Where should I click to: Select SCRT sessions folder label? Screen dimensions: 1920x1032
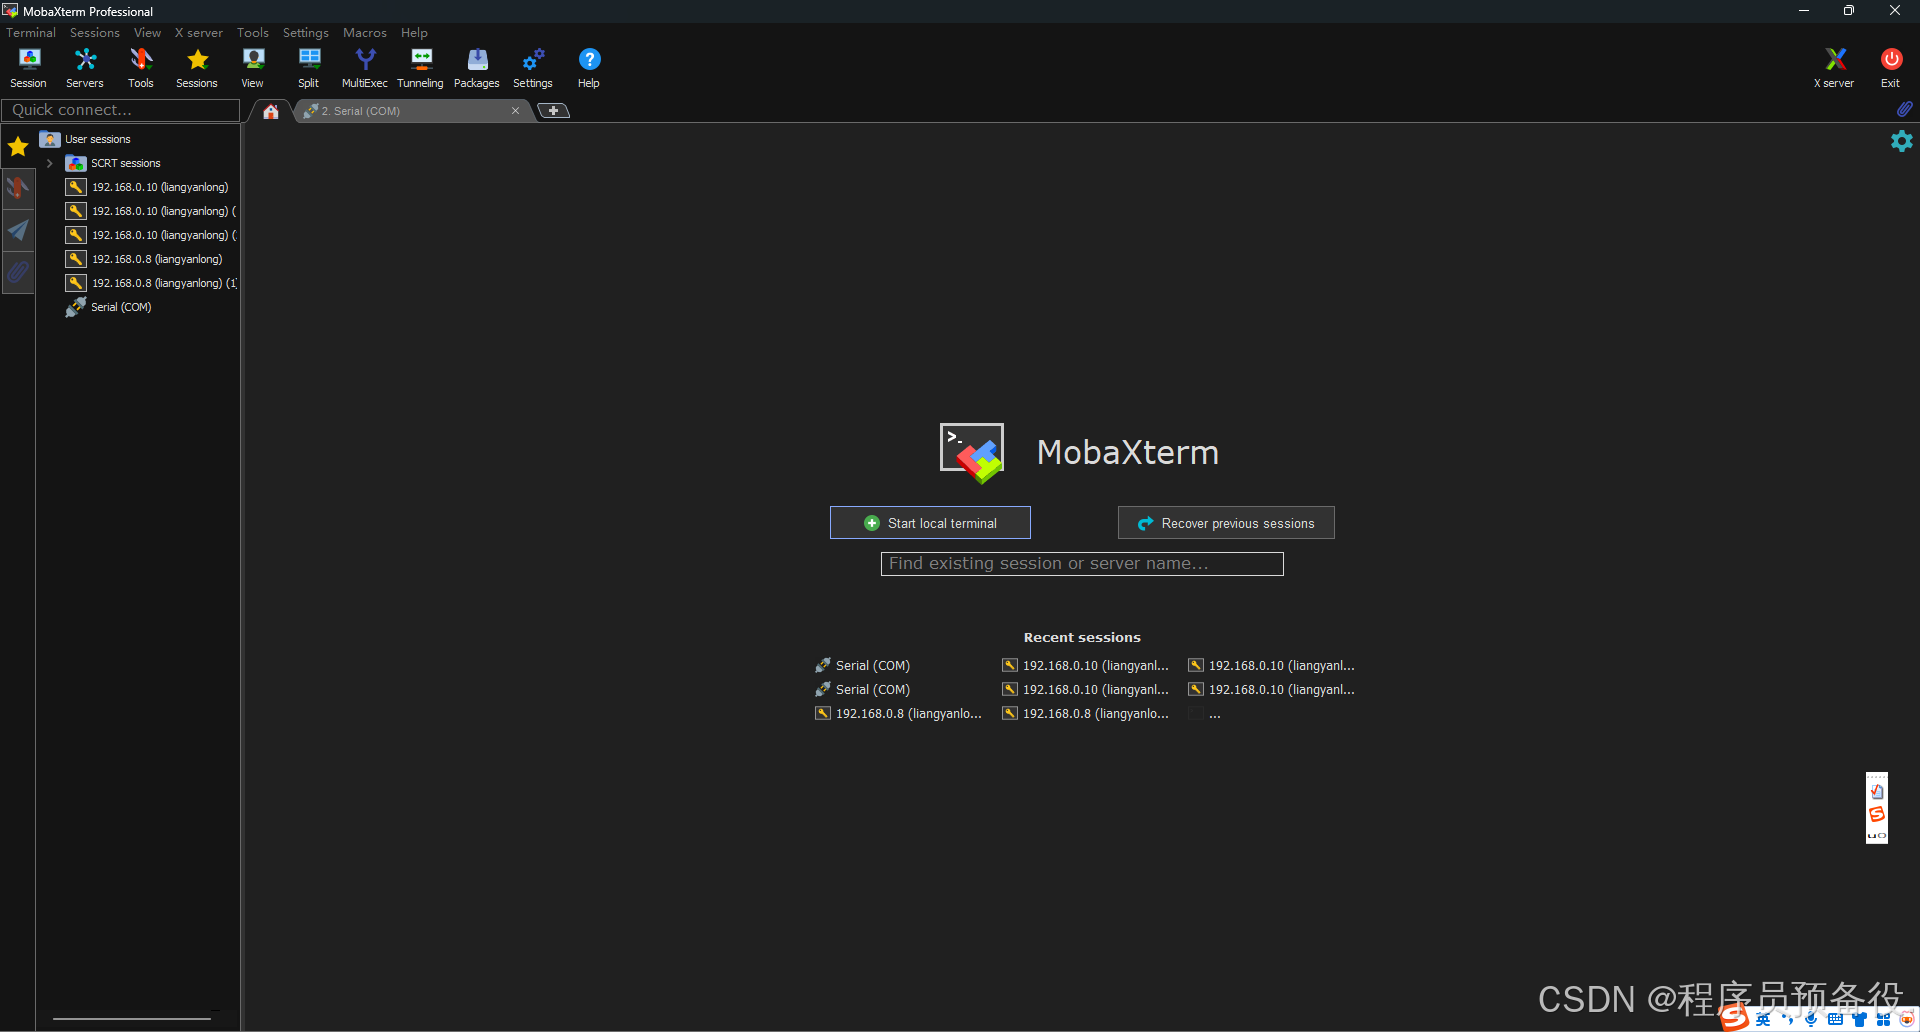pyautogui.click(x=126, y=163)
